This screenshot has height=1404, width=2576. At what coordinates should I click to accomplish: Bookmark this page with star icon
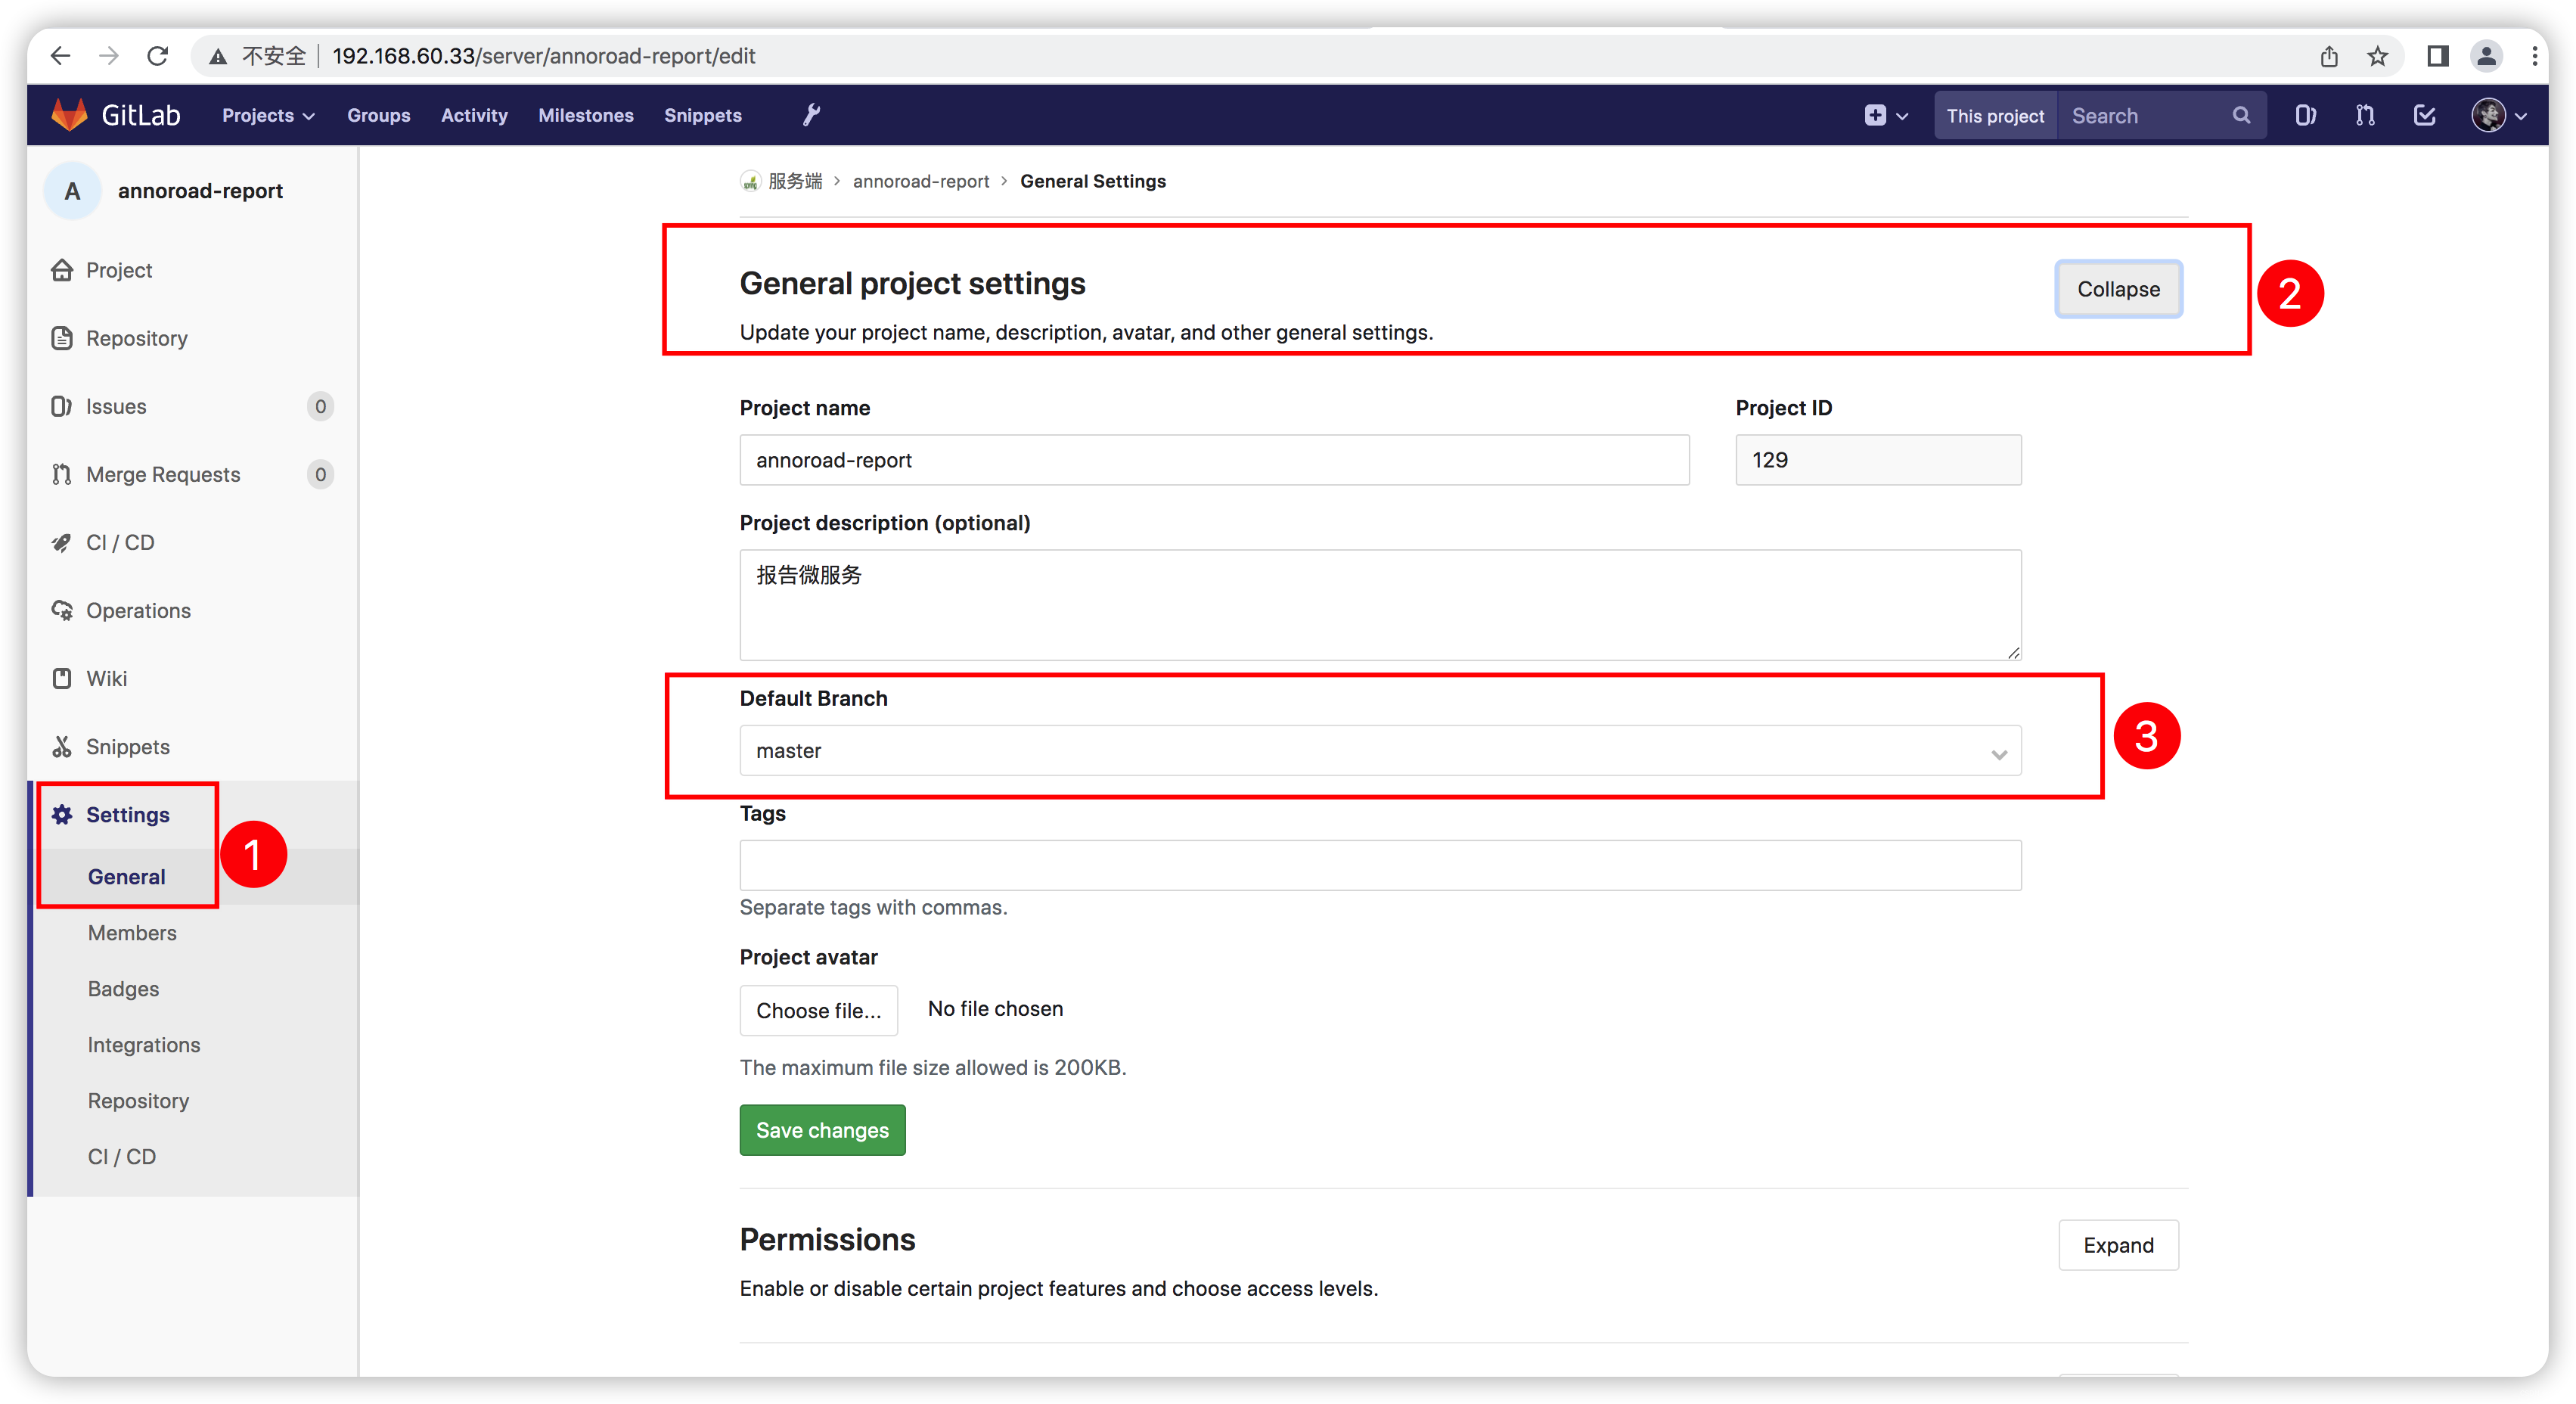pyautogui.click(x=2378, y=56)
